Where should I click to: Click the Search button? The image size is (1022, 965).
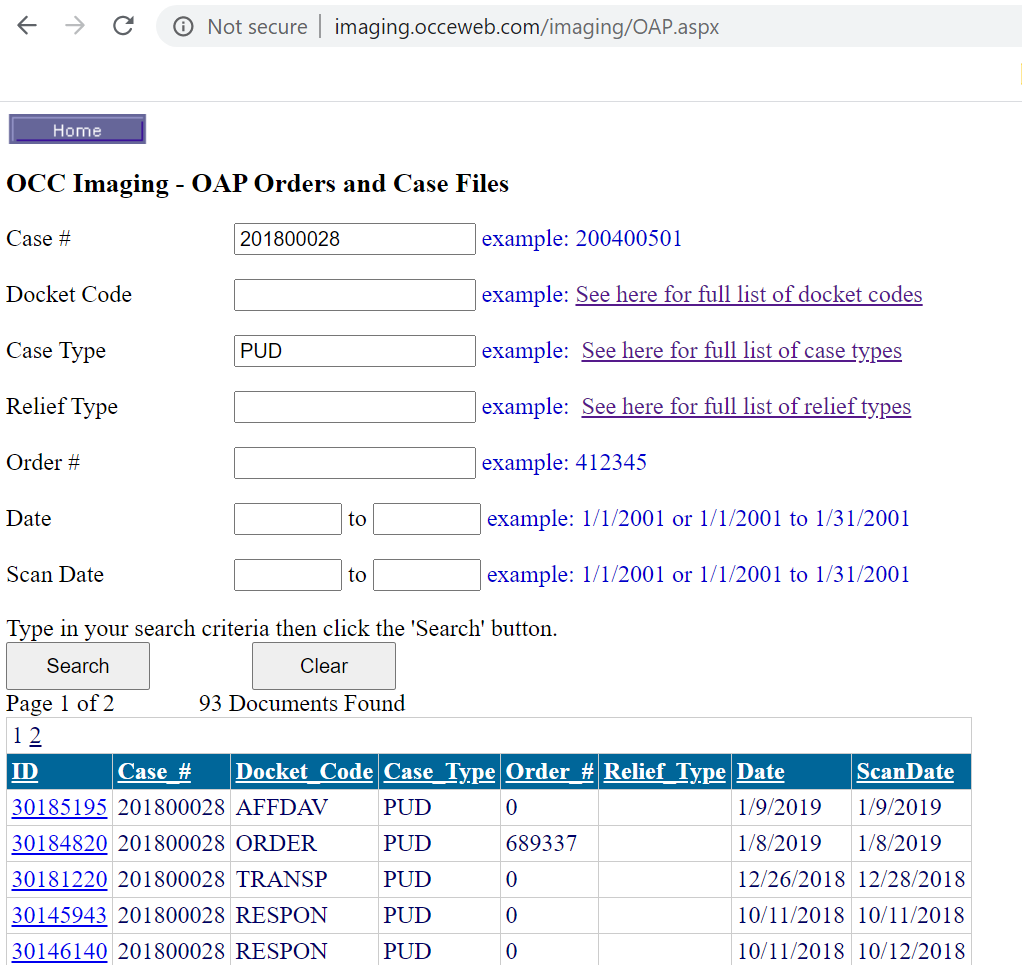pos(78,666)
